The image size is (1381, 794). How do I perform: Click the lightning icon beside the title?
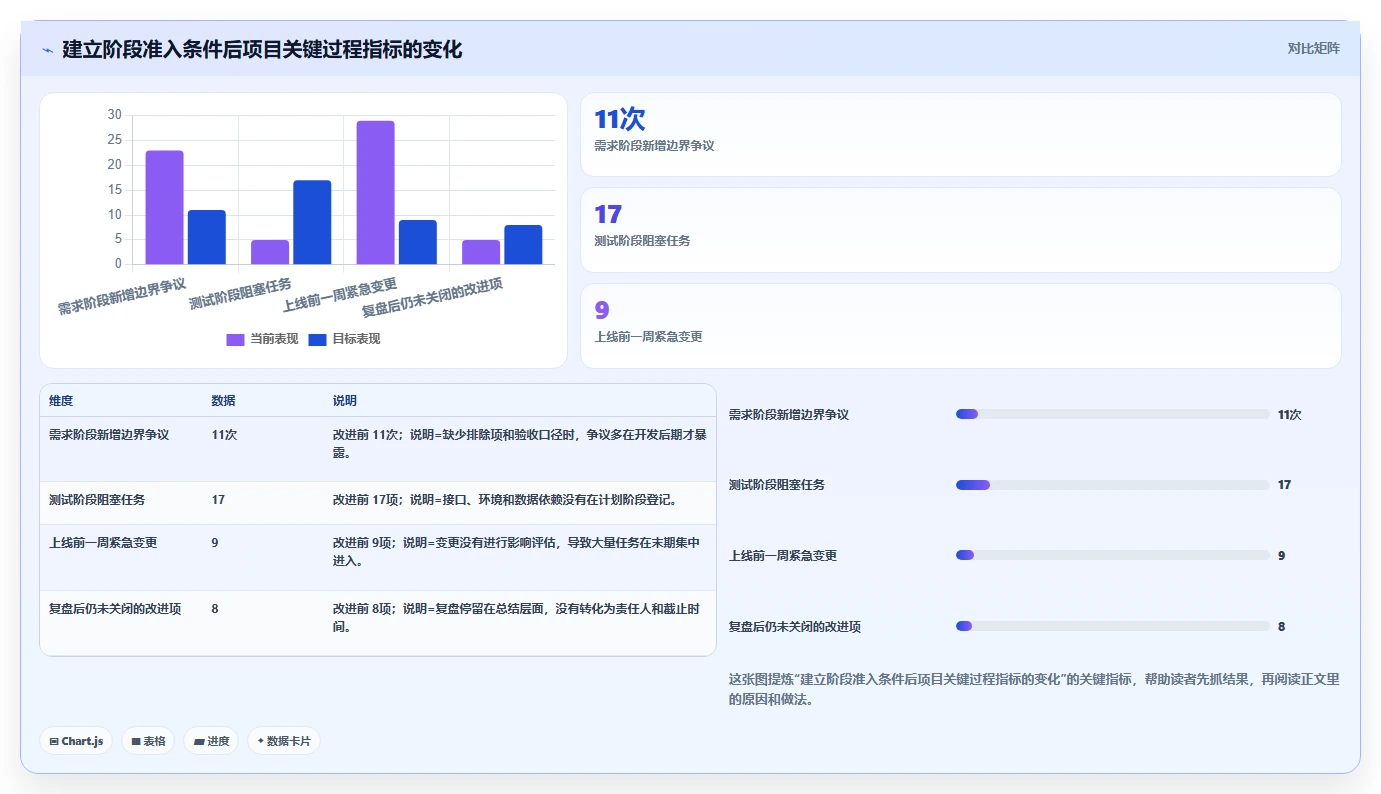tap(47, 50)
